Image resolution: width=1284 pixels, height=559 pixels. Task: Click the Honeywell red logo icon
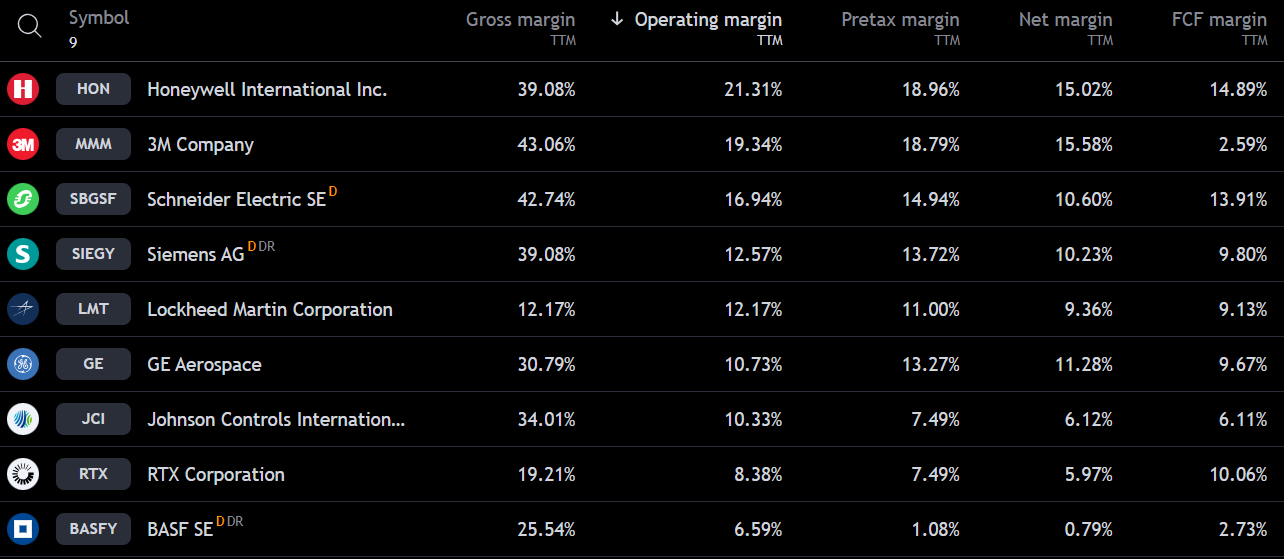click(x=23, y=89)
